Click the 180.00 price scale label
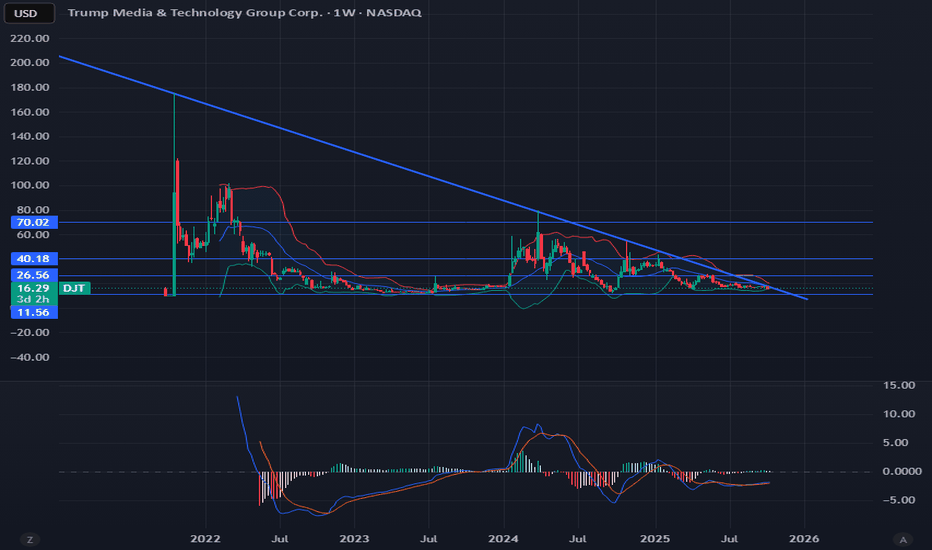 click(30, 87)
